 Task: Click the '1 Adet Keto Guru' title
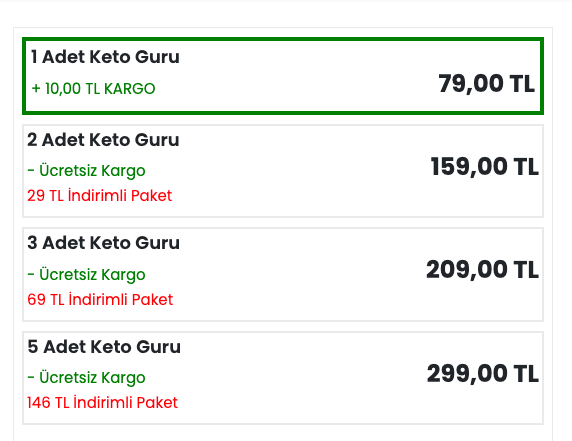[x=105, y=57]
